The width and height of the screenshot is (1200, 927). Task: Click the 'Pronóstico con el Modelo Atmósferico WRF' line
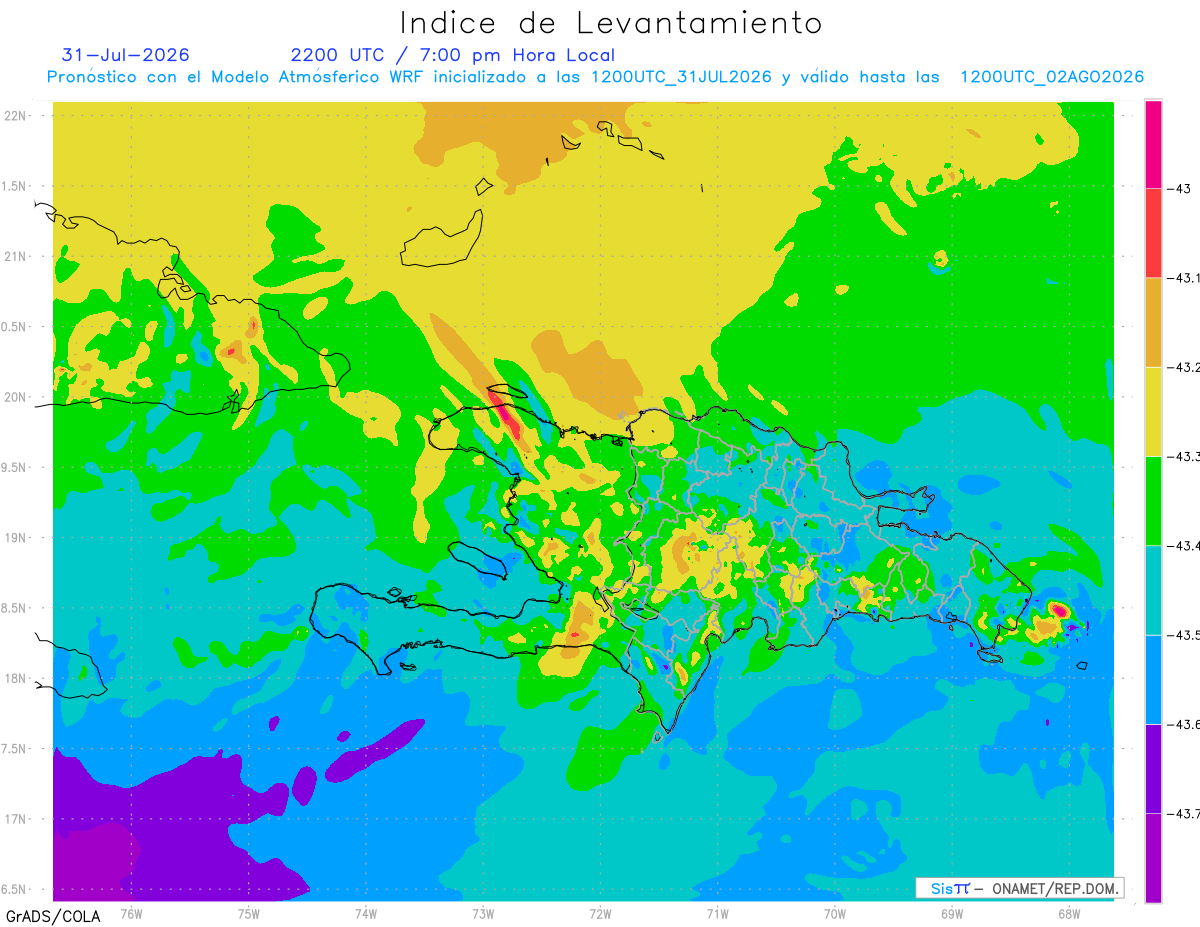point(595,77)
